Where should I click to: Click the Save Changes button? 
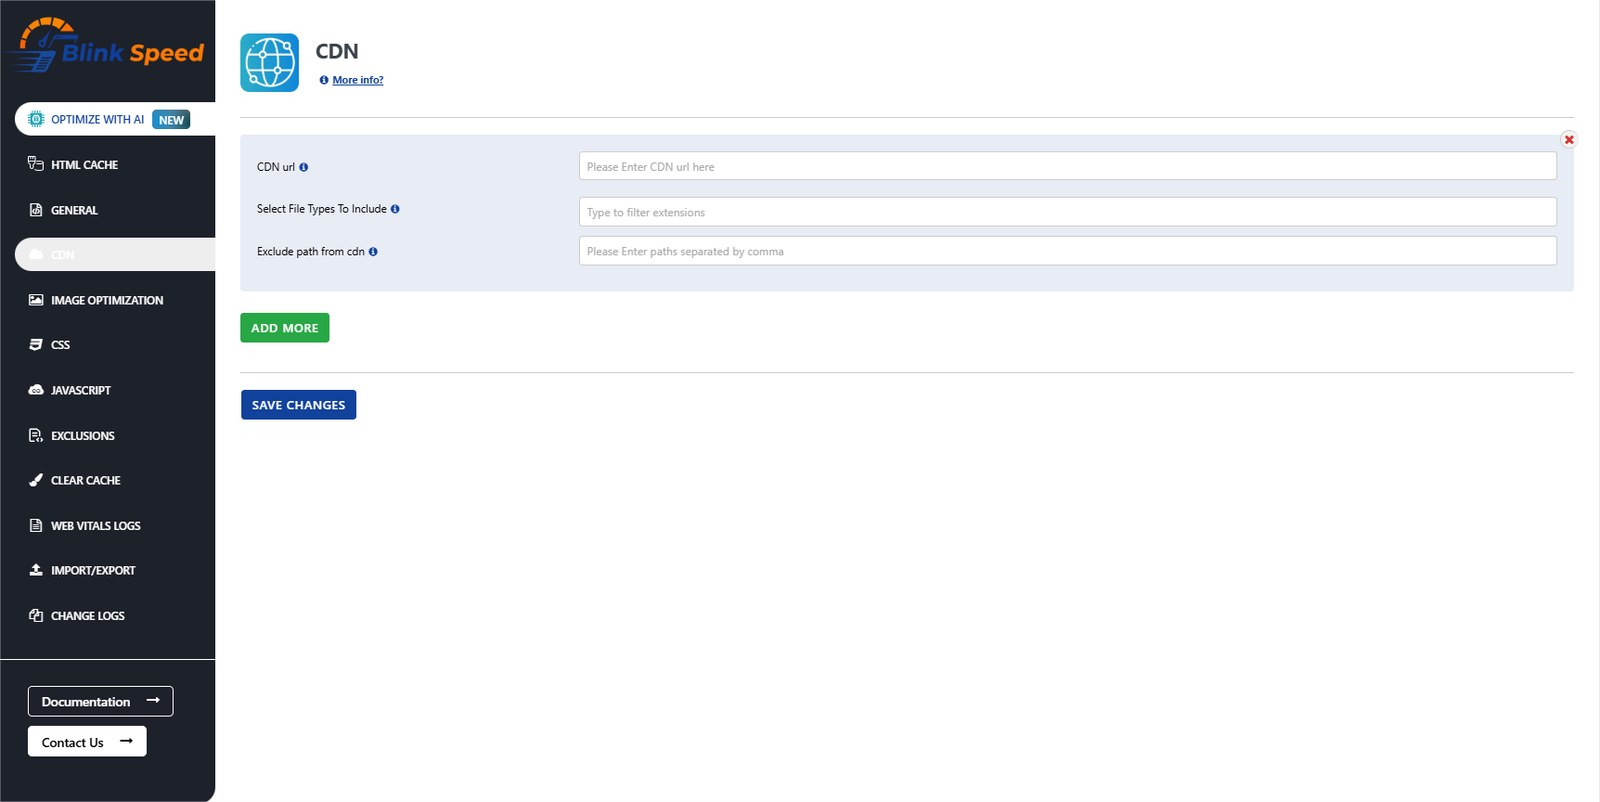tap(298, 405)
